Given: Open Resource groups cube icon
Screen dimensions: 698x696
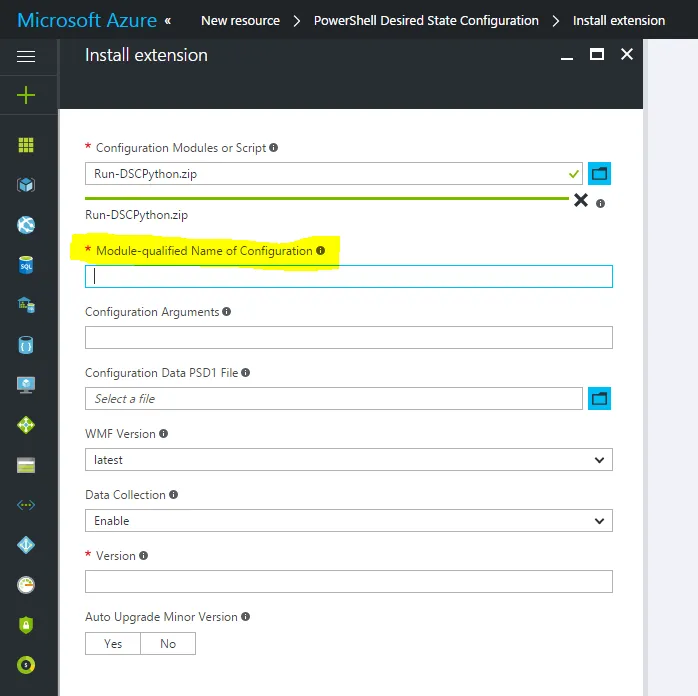Looking at the screenshot, I should coord(26,185).
